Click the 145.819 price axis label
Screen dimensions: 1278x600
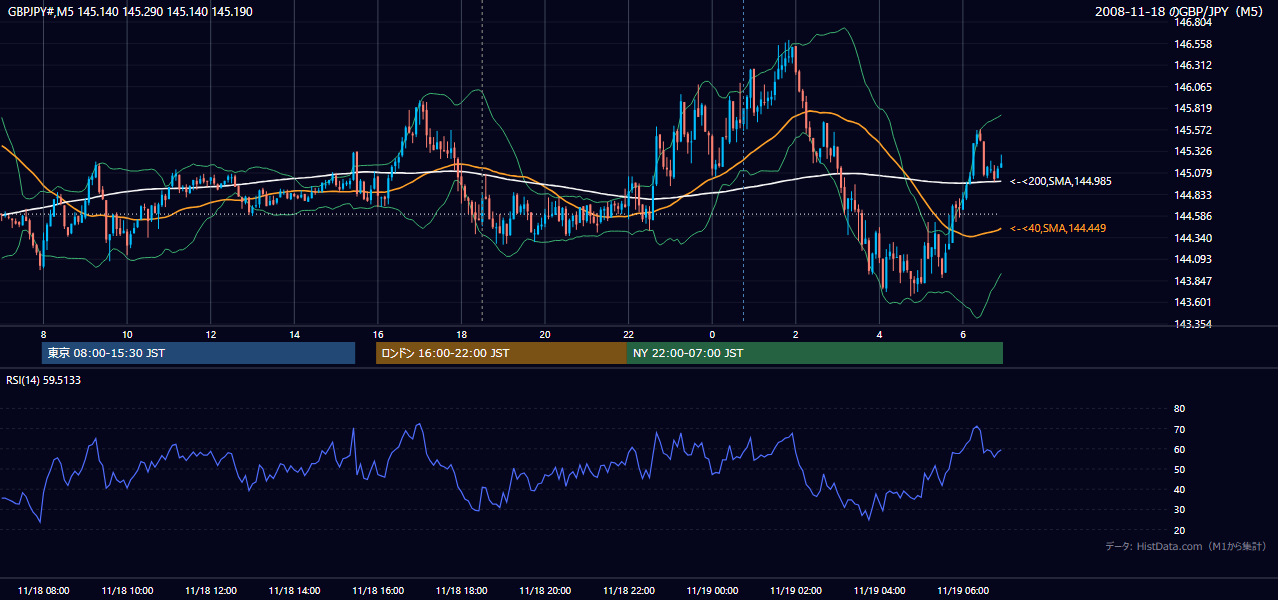[1193, 109]
